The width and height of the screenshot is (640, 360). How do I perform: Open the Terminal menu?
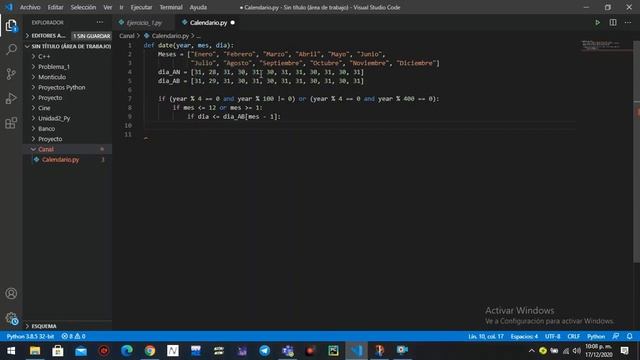[171, 7]
